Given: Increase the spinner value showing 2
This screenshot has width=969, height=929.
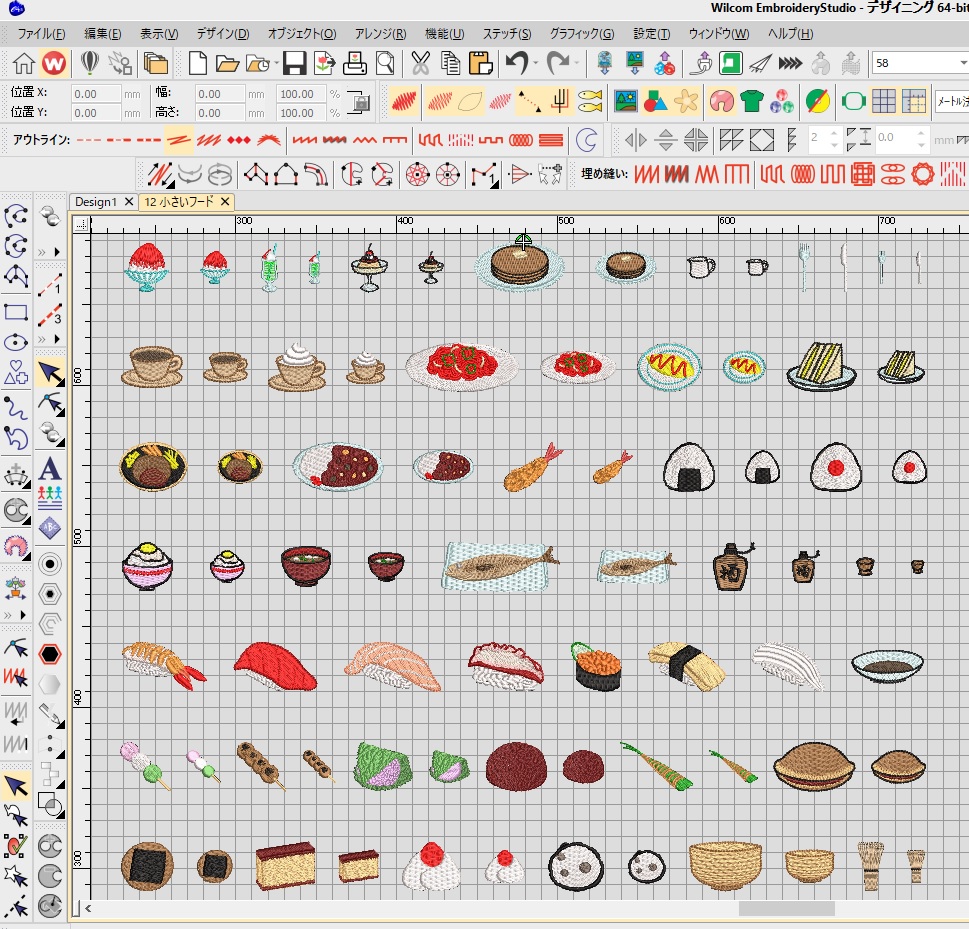Looking at the screenshot, I should pyautogui.click(x=834, y=134).
